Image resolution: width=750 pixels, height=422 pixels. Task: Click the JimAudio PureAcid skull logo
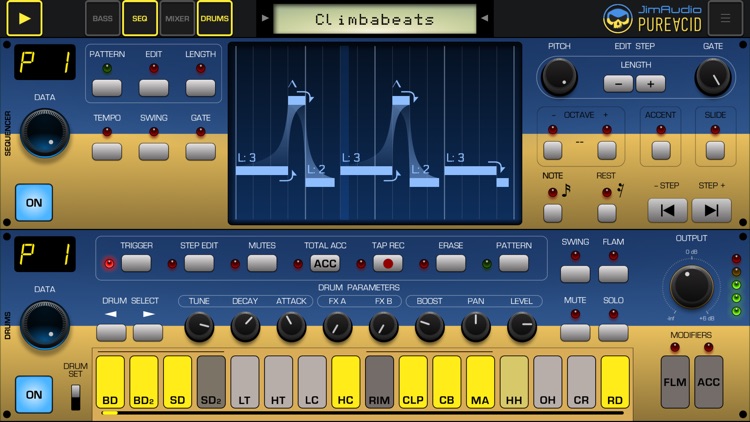coord(618,19)
